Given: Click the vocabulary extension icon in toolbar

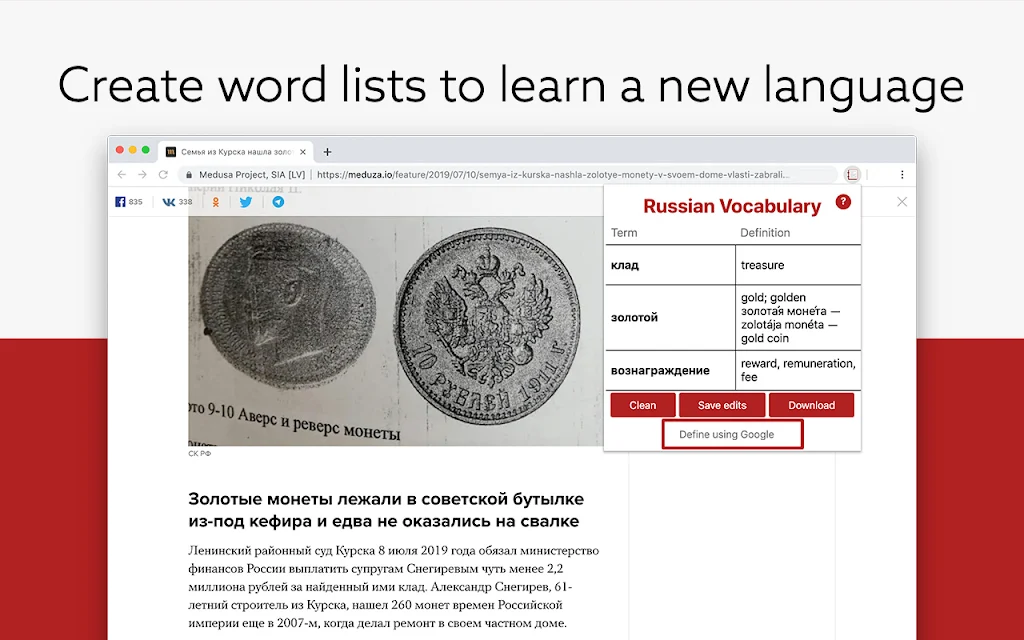Looking at the screenshot, I should (x=852, y=174).
